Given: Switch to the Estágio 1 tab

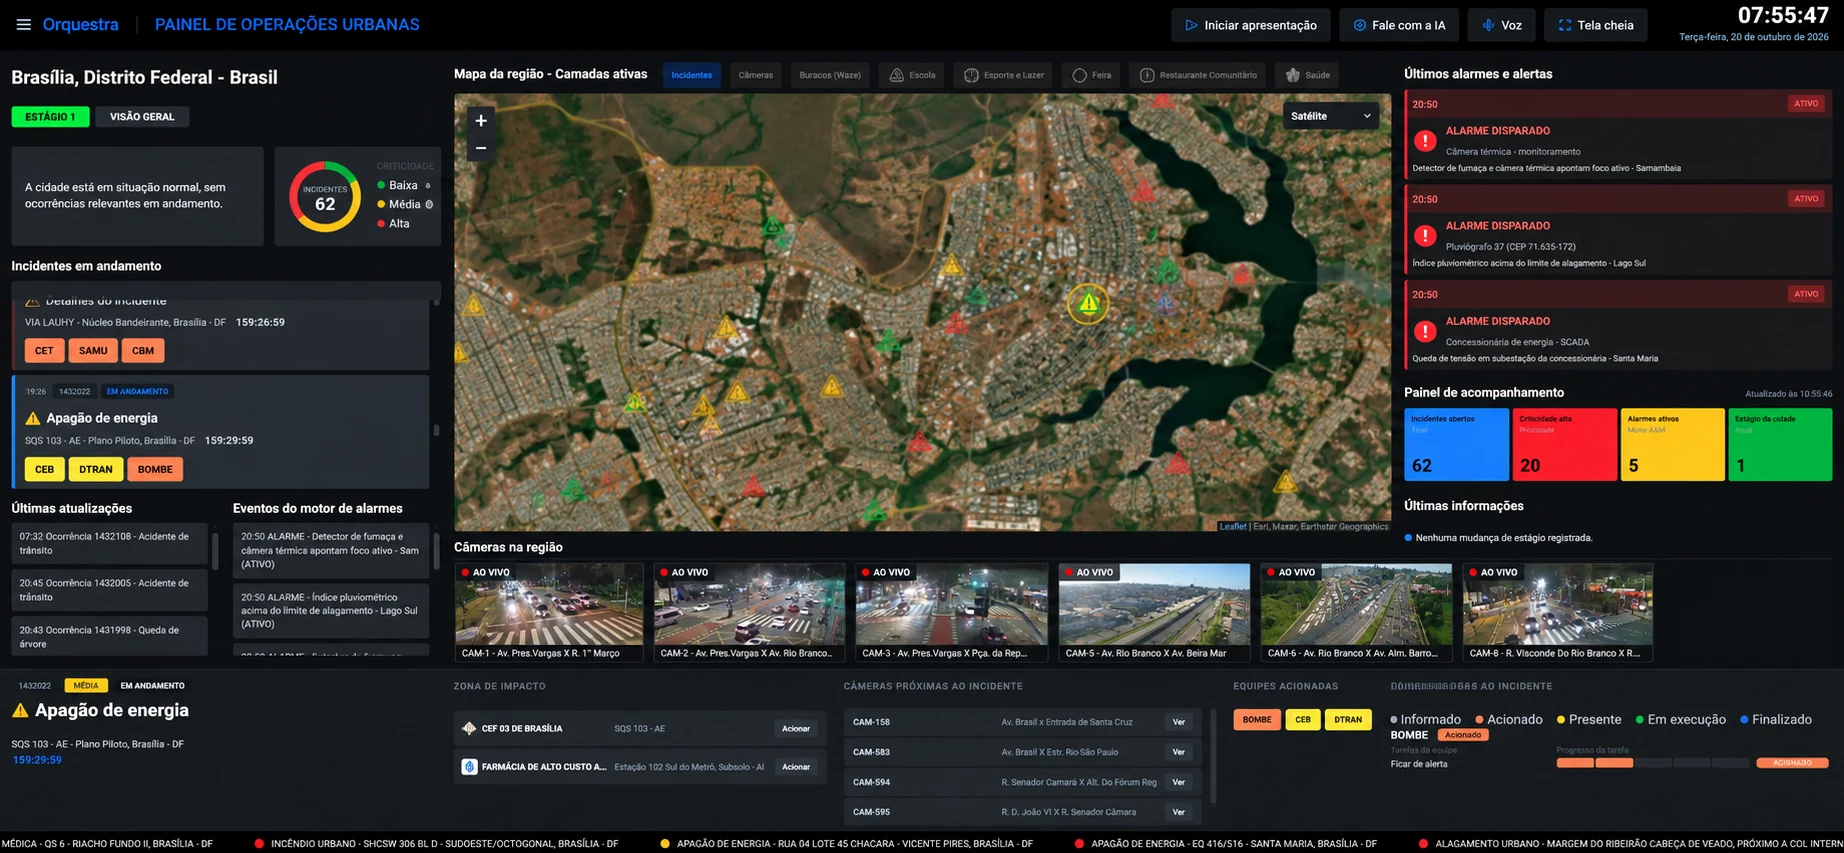Looking at the screenshot, I should pyautogui.click(x=50, y=117).
